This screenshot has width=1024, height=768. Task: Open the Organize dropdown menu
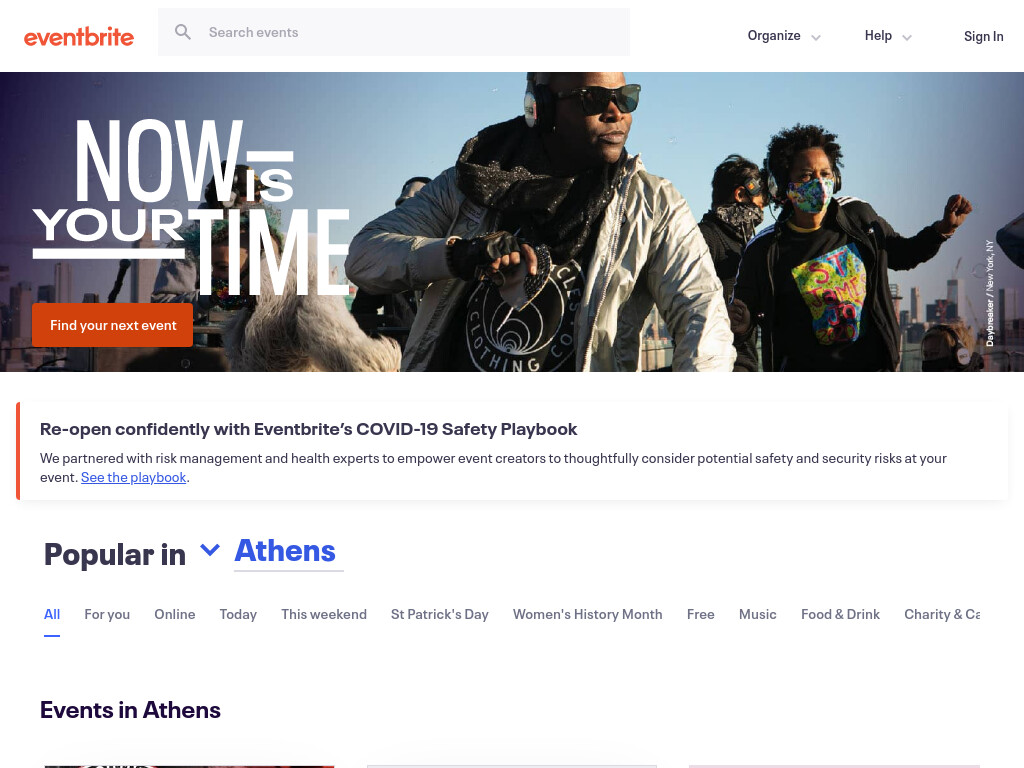click(x=784, y=36)
